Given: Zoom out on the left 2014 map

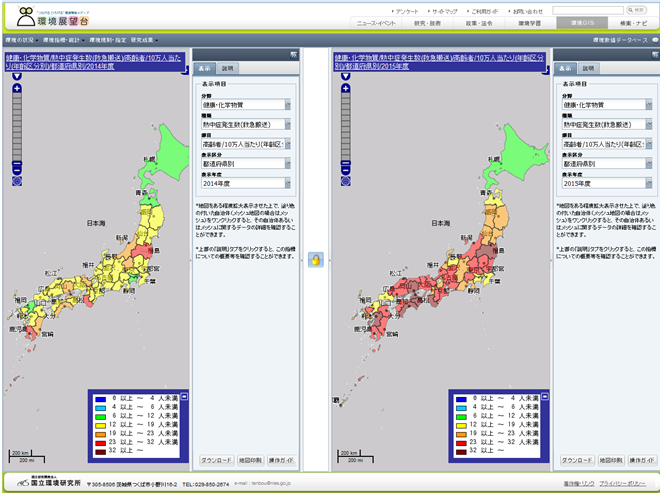Looking at the screenshot, I should [16, 169].
